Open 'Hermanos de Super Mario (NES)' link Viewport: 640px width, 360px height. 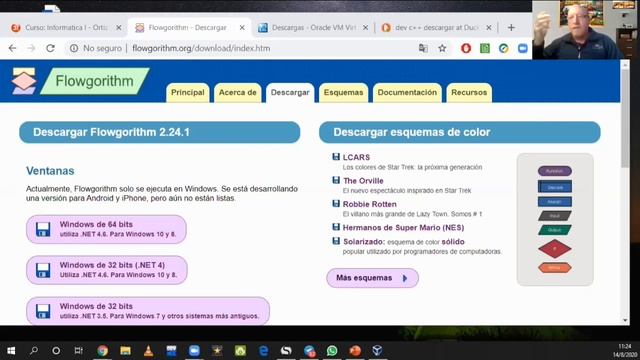(x=403, y=227)
